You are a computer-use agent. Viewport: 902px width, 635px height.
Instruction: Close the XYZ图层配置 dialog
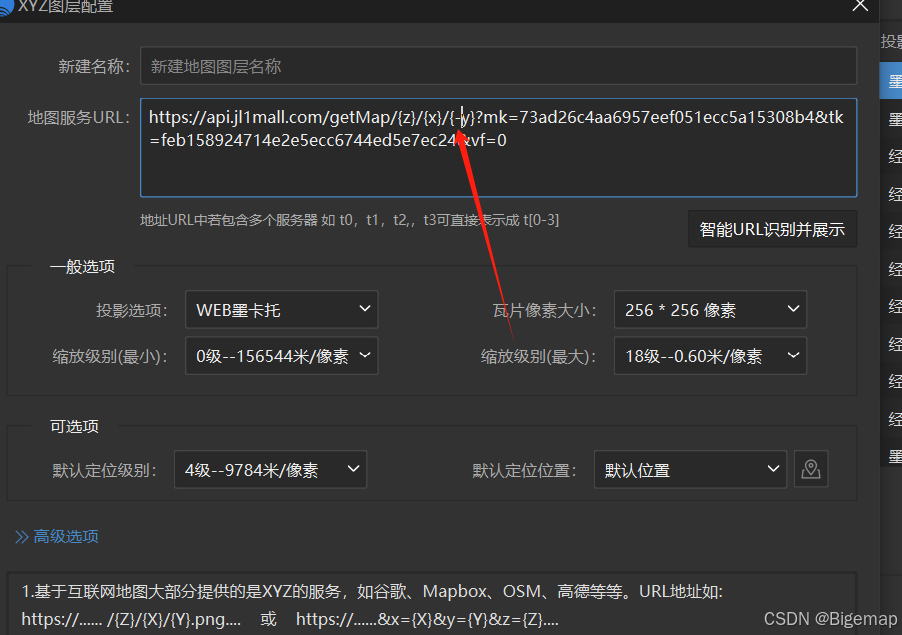pos(860,7)
